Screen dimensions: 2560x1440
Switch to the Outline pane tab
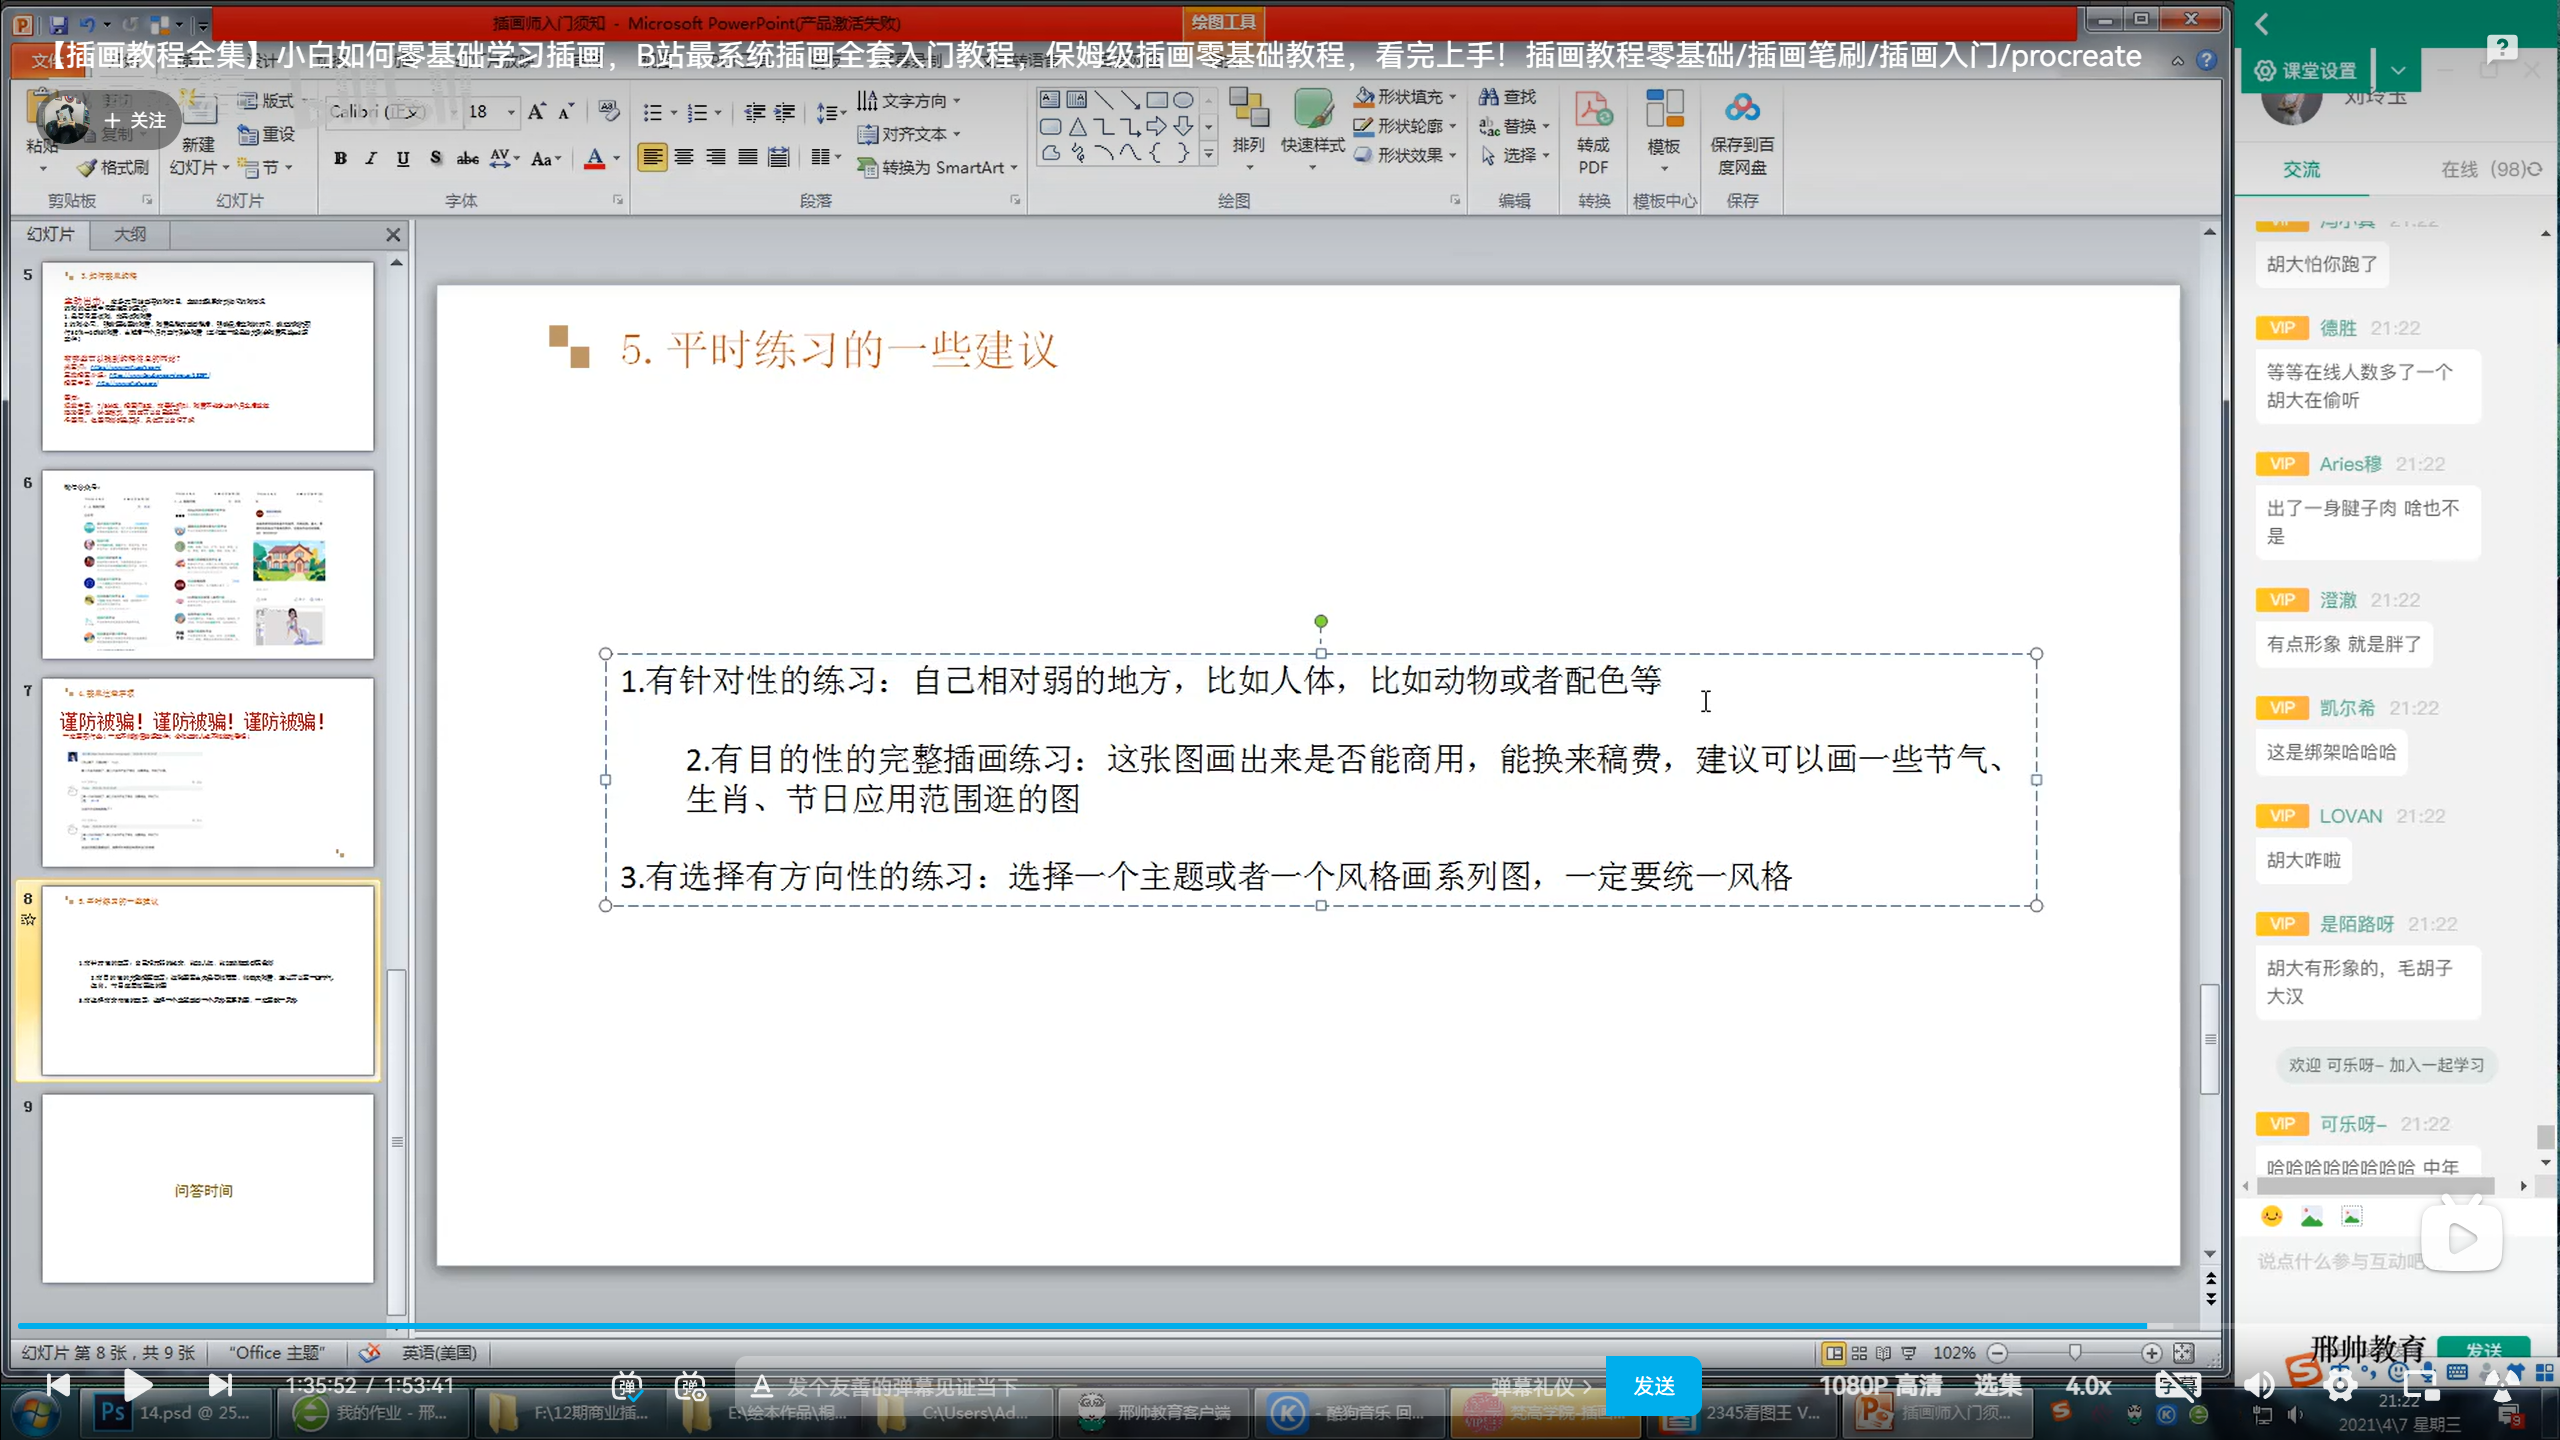pyautogui.click(x=130, y=234)
